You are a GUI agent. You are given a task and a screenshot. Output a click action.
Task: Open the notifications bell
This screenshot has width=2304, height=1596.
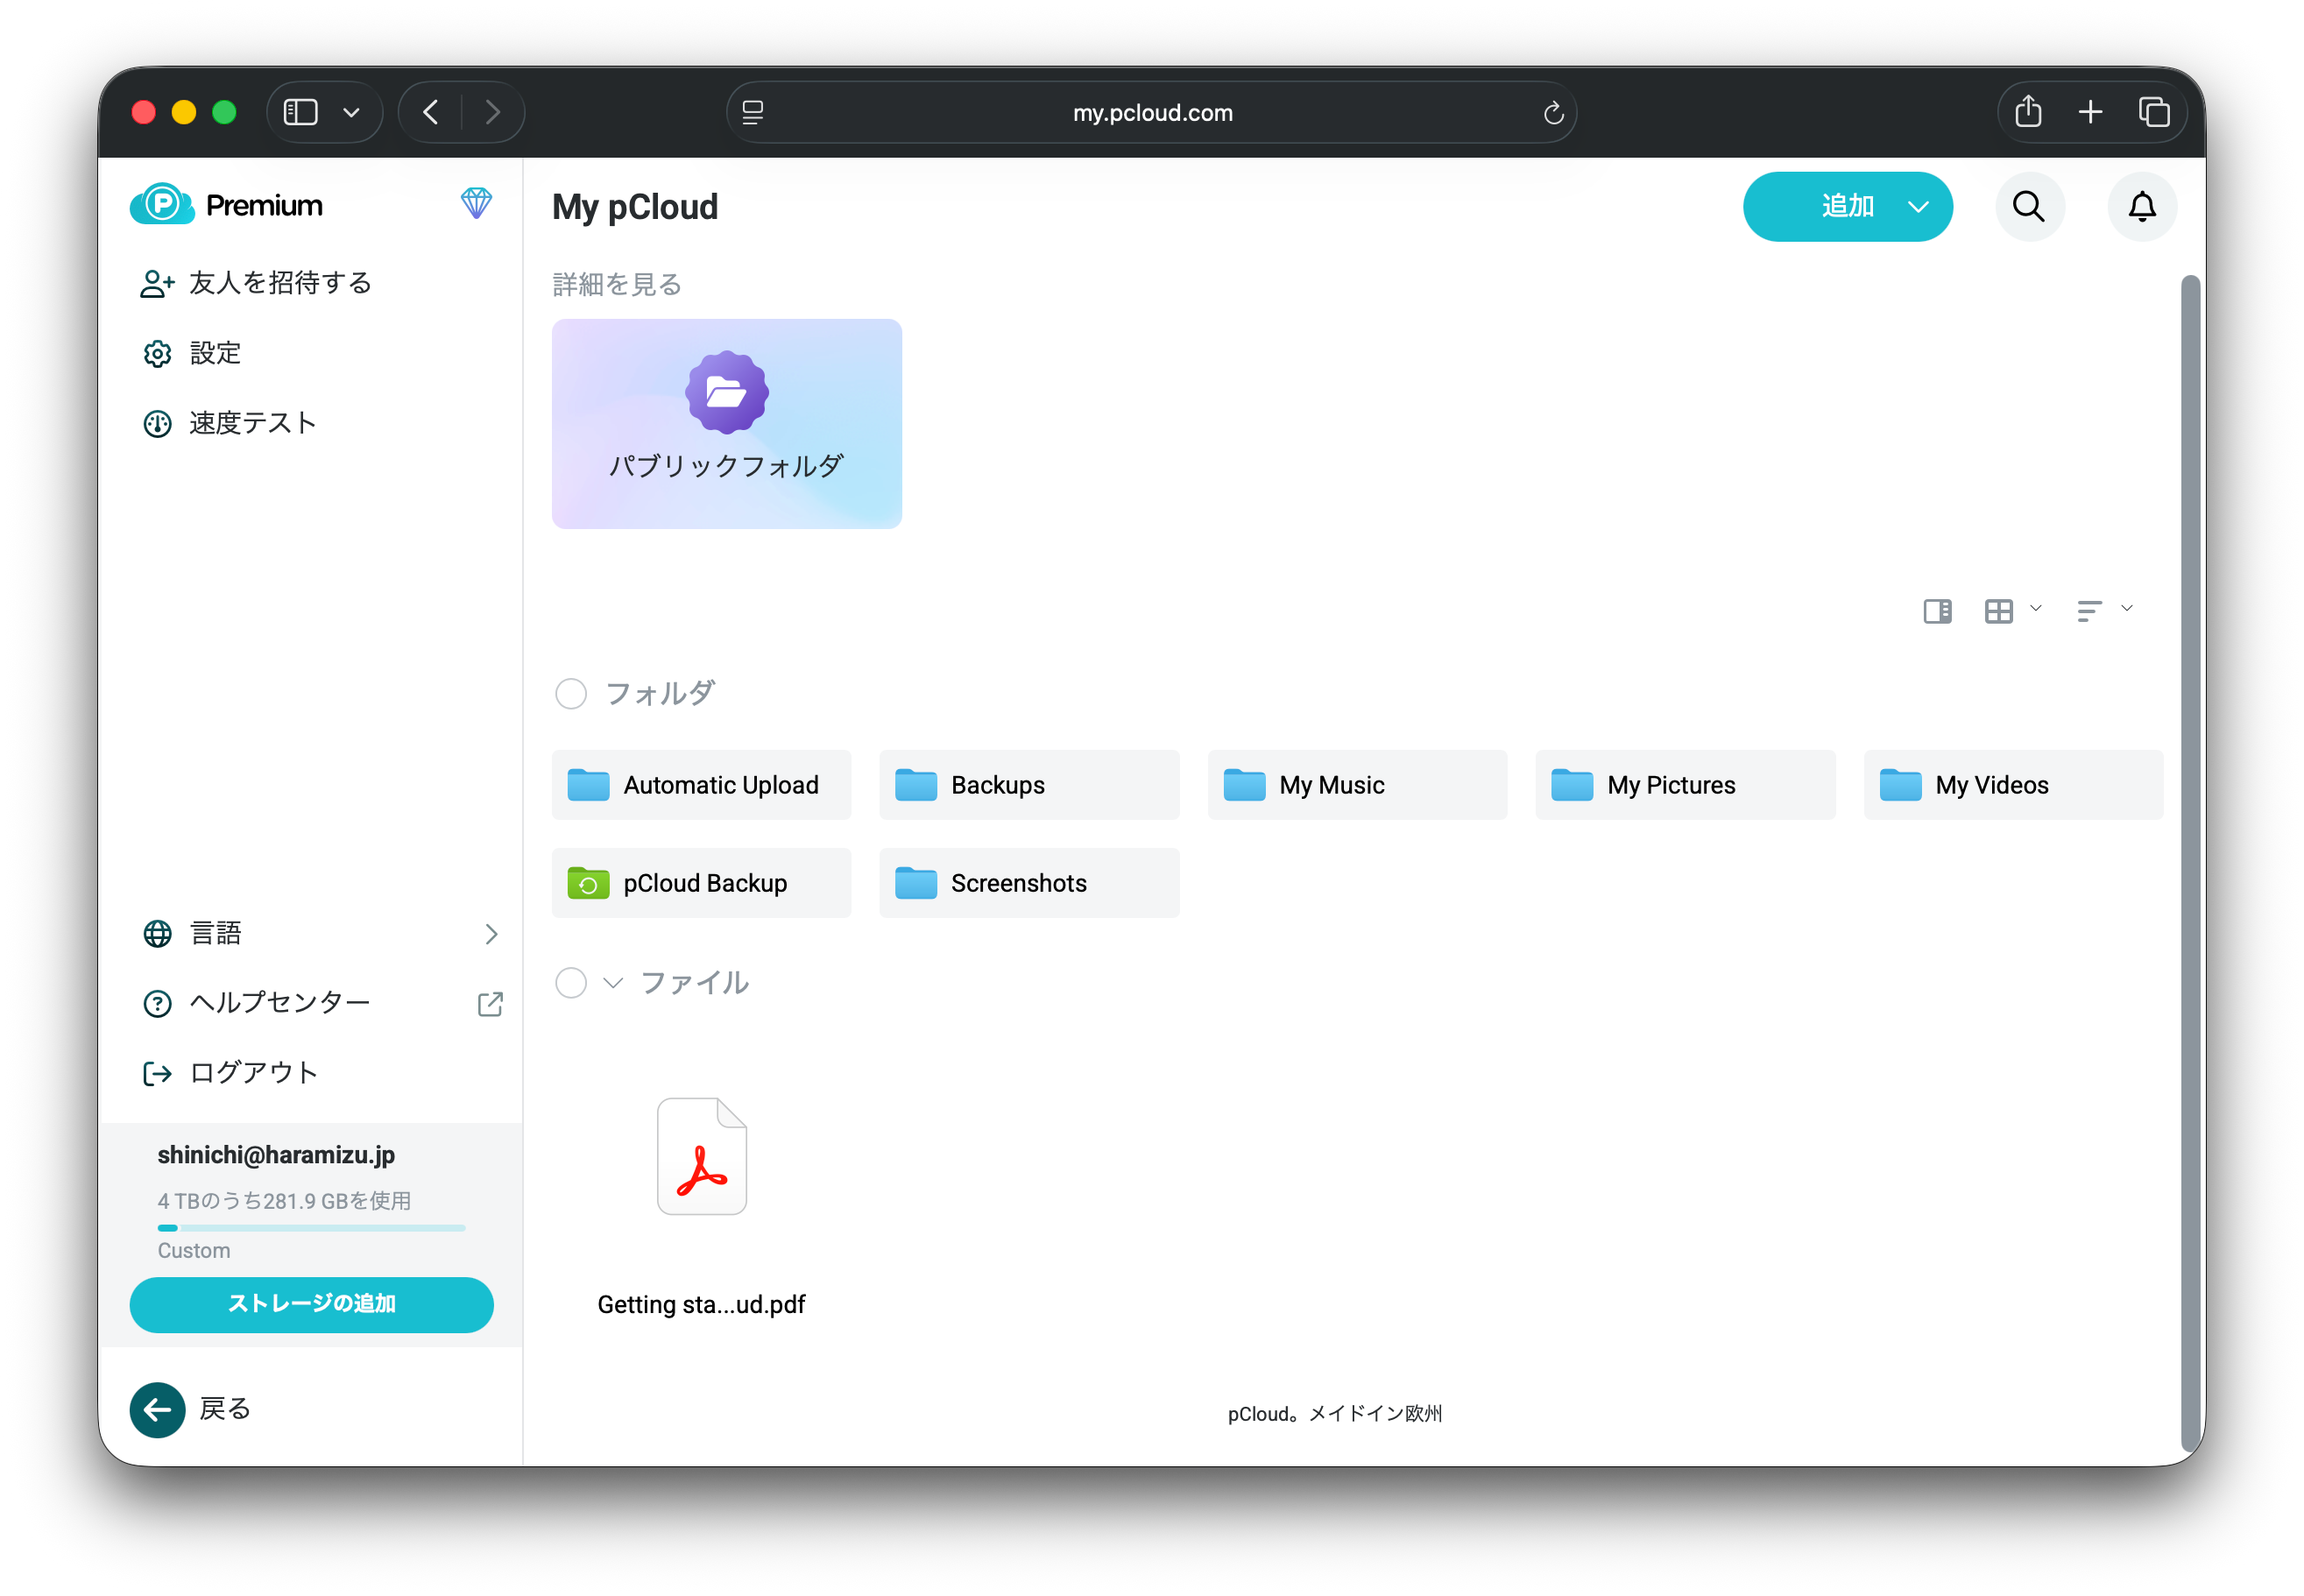click(2141, 206)
